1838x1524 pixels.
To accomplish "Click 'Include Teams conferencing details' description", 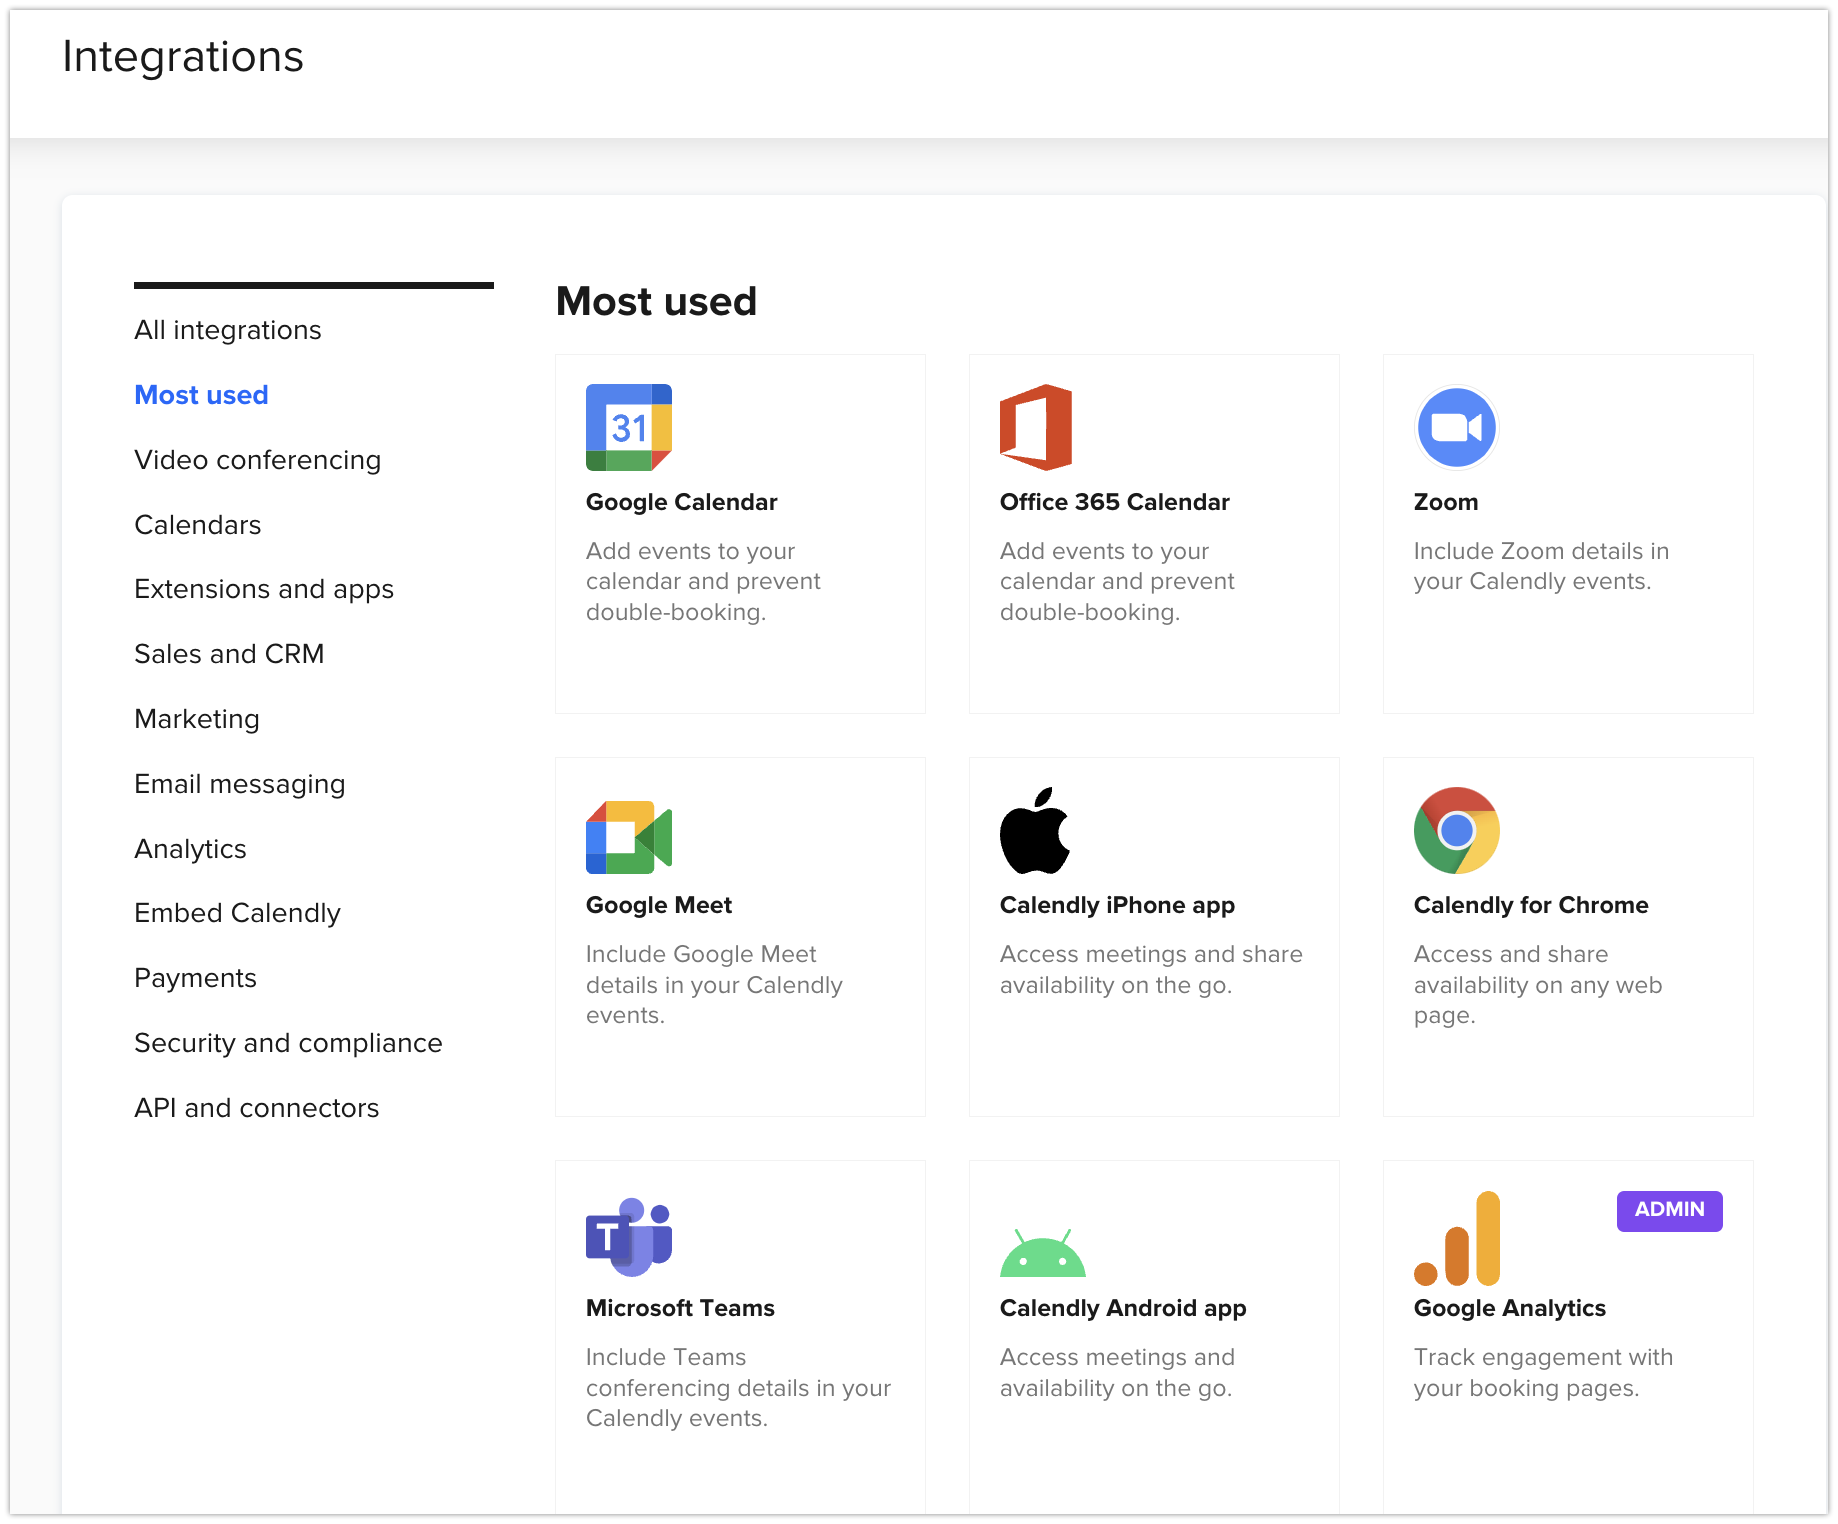I will point(738,1388).
